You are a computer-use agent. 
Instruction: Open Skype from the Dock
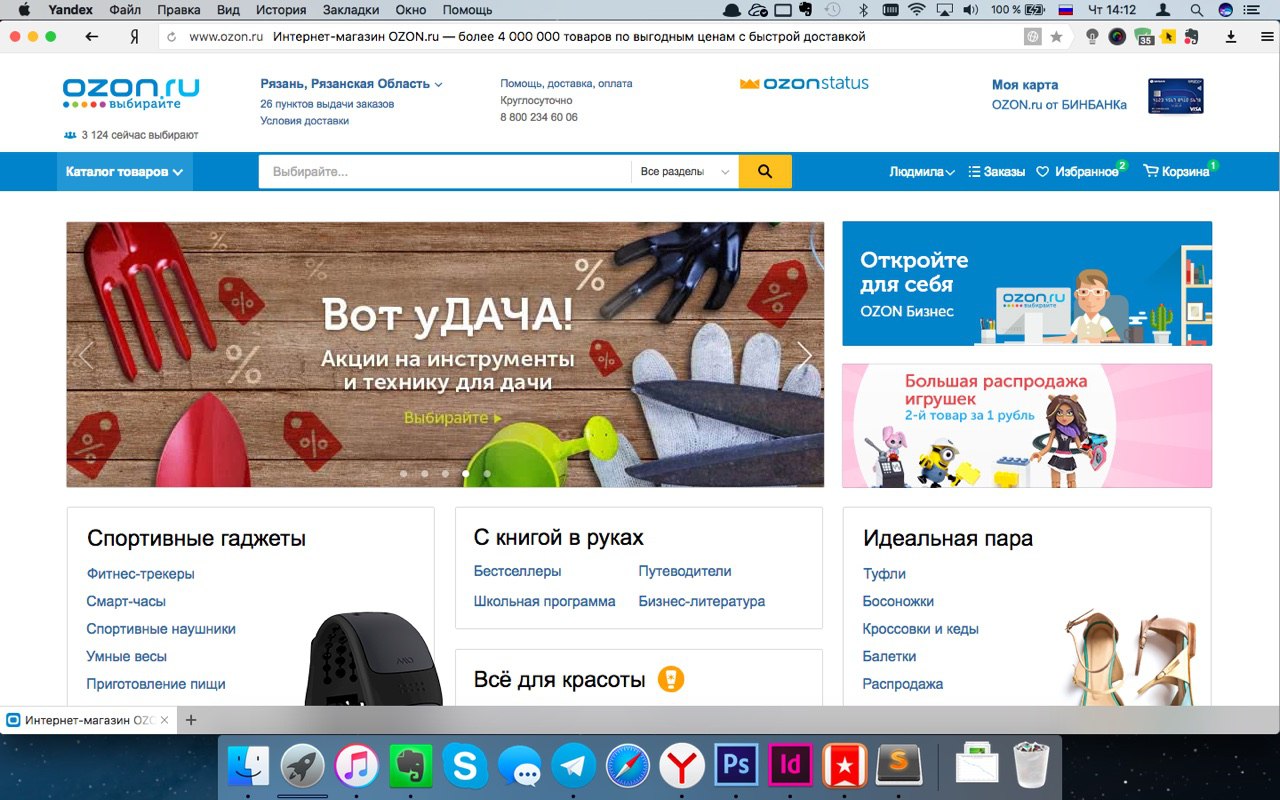(465, 767)
